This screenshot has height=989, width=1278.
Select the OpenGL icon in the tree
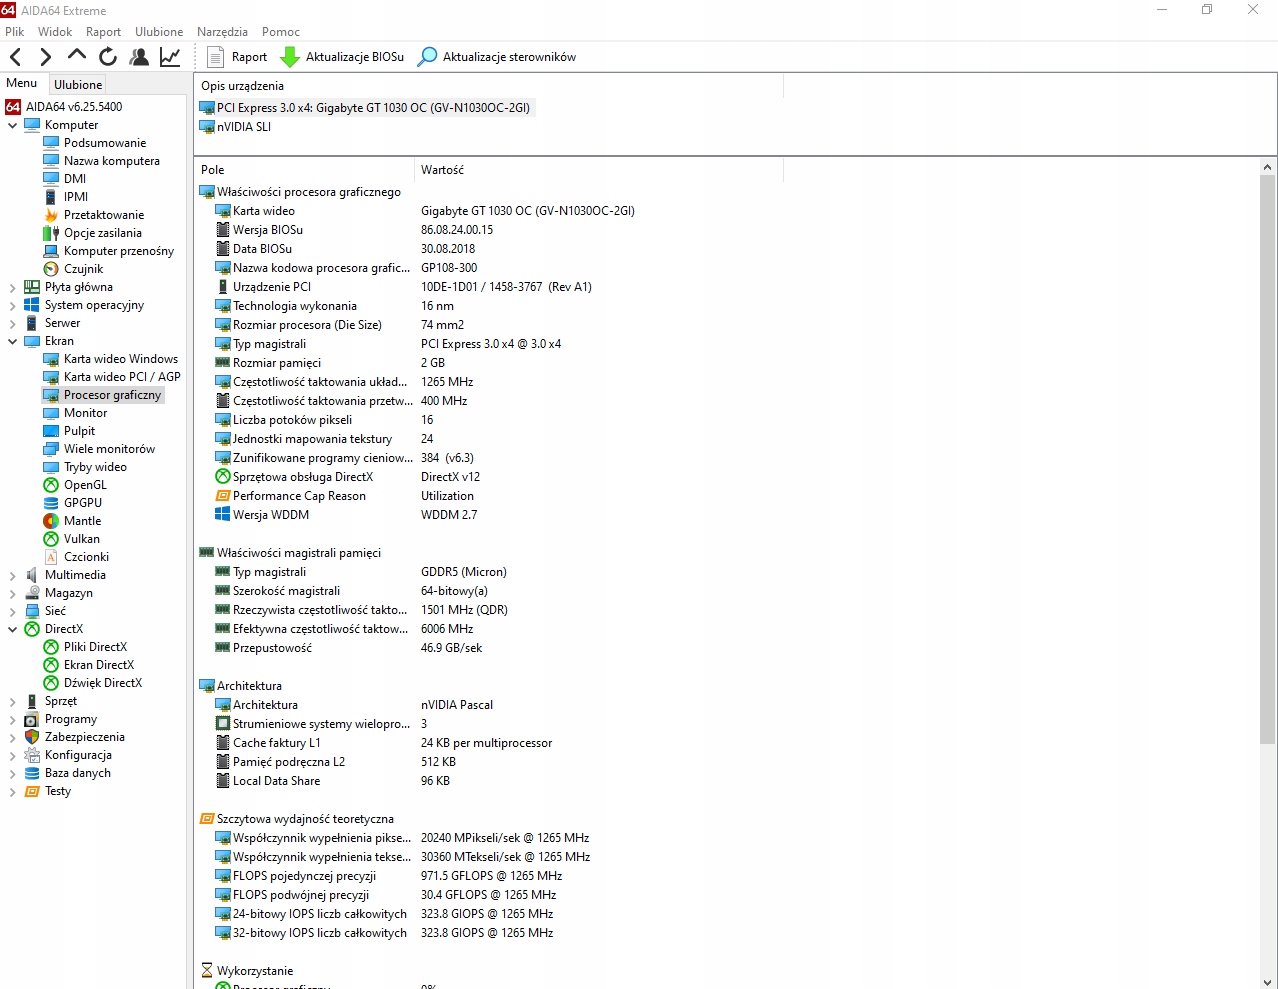coord(51,485)
